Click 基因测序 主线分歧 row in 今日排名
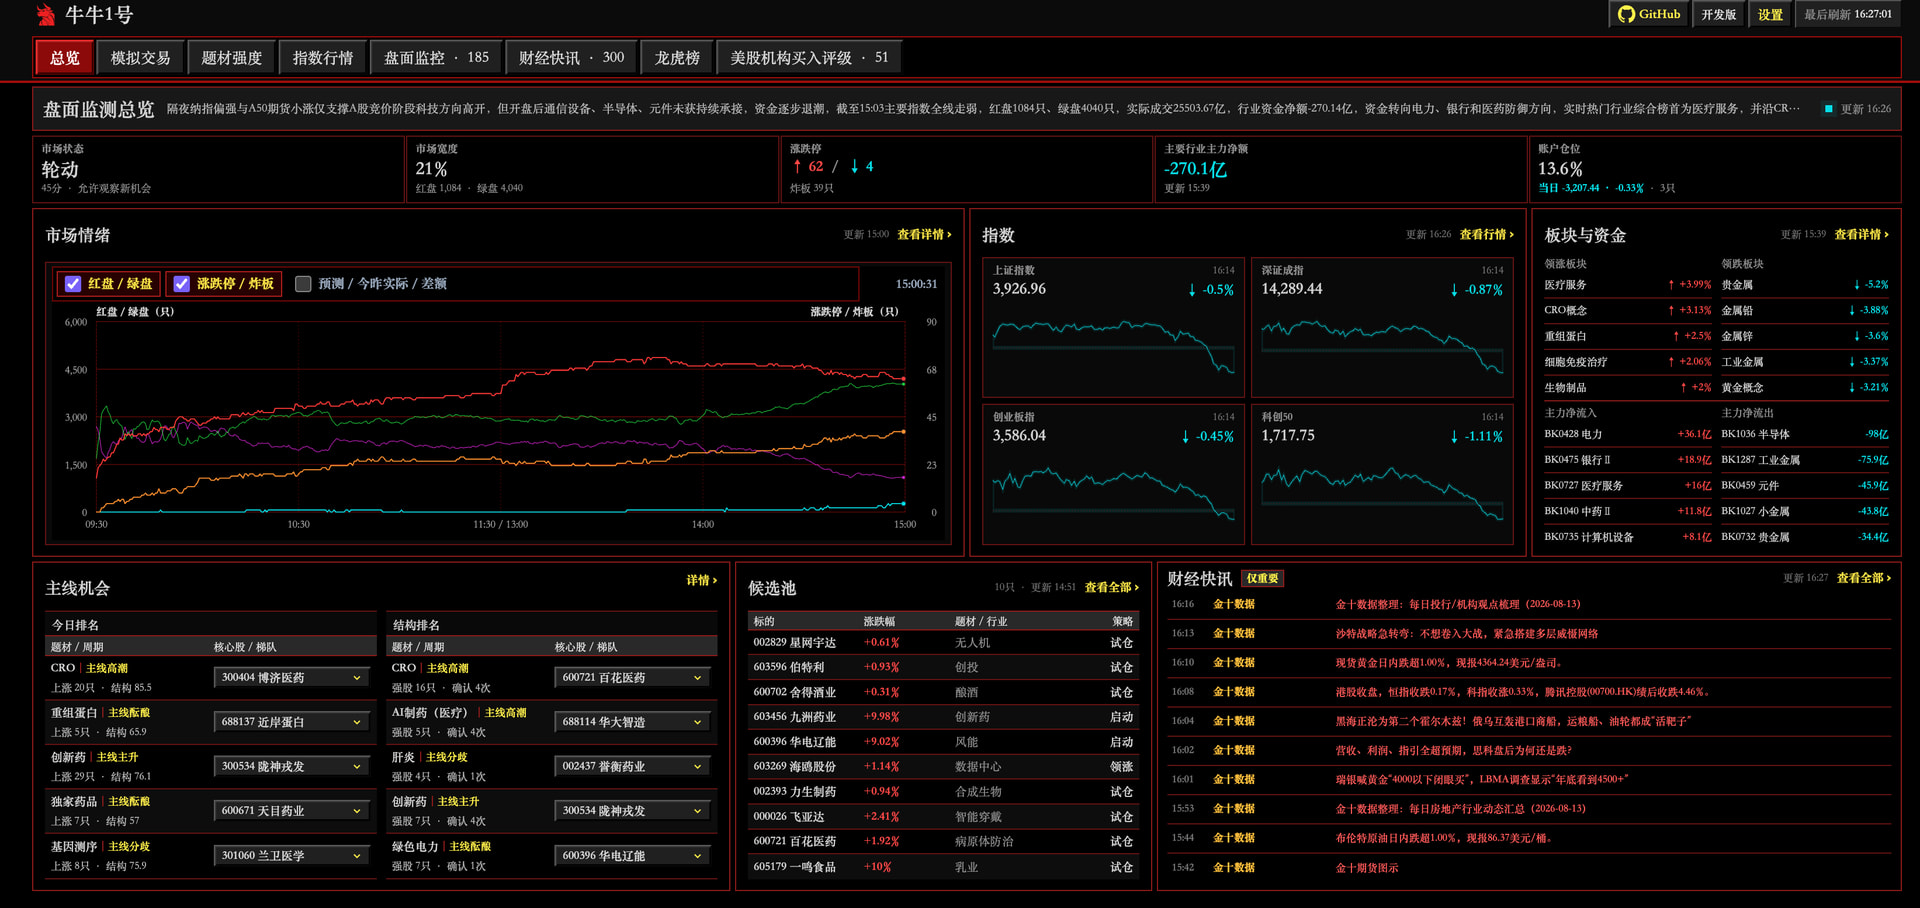 coord(211,856)
